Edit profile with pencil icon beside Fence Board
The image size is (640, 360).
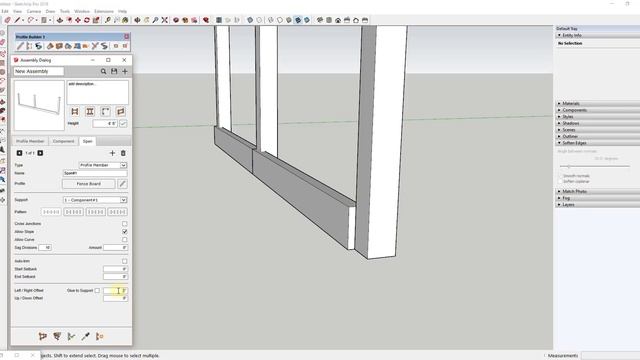(122, 184)
